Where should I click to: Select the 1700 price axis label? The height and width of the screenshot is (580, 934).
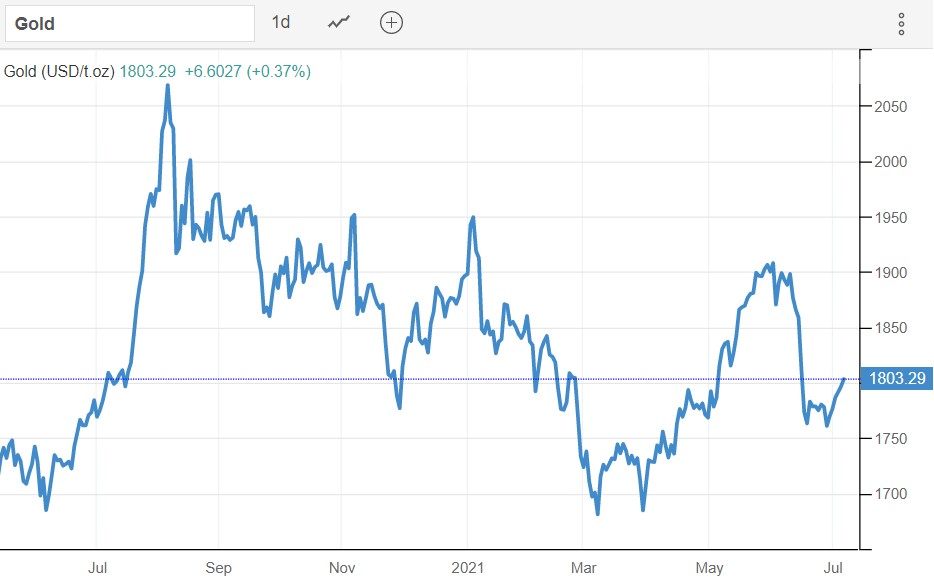[x=890, y=495]
